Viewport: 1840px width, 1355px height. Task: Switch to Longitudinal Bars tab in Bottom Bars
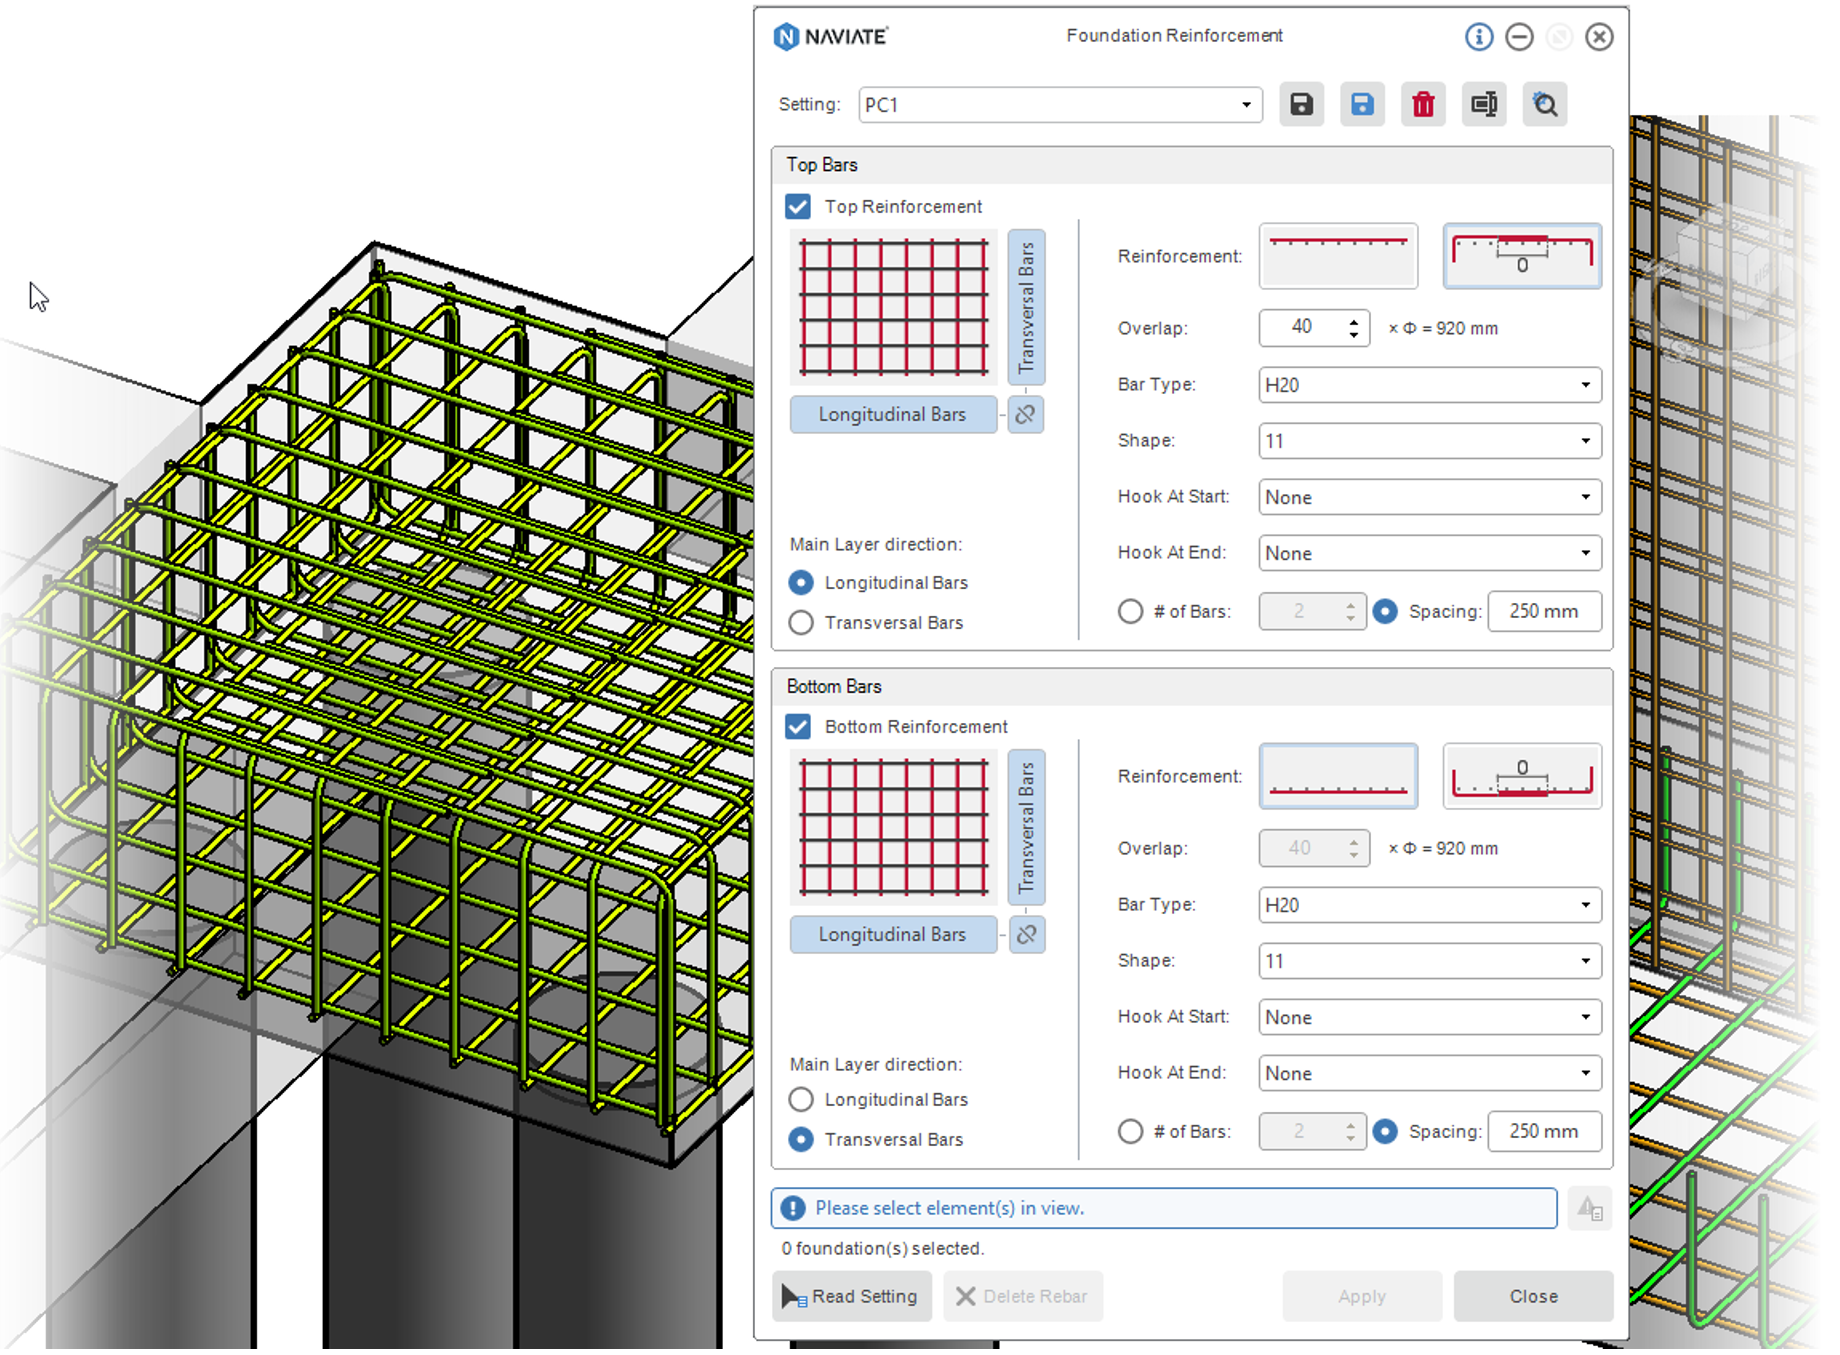(893, 934)
